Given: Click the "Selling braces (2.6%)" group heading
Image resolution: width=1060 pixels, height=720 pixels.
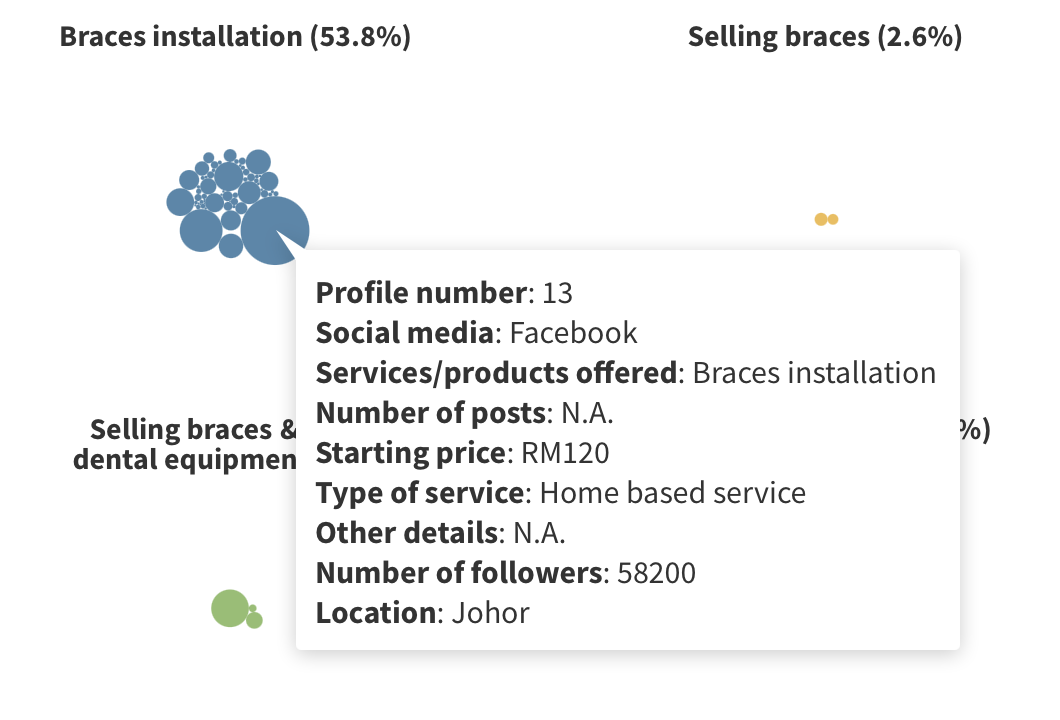Looking at the screenshot, I should click(x=825, y=37).
